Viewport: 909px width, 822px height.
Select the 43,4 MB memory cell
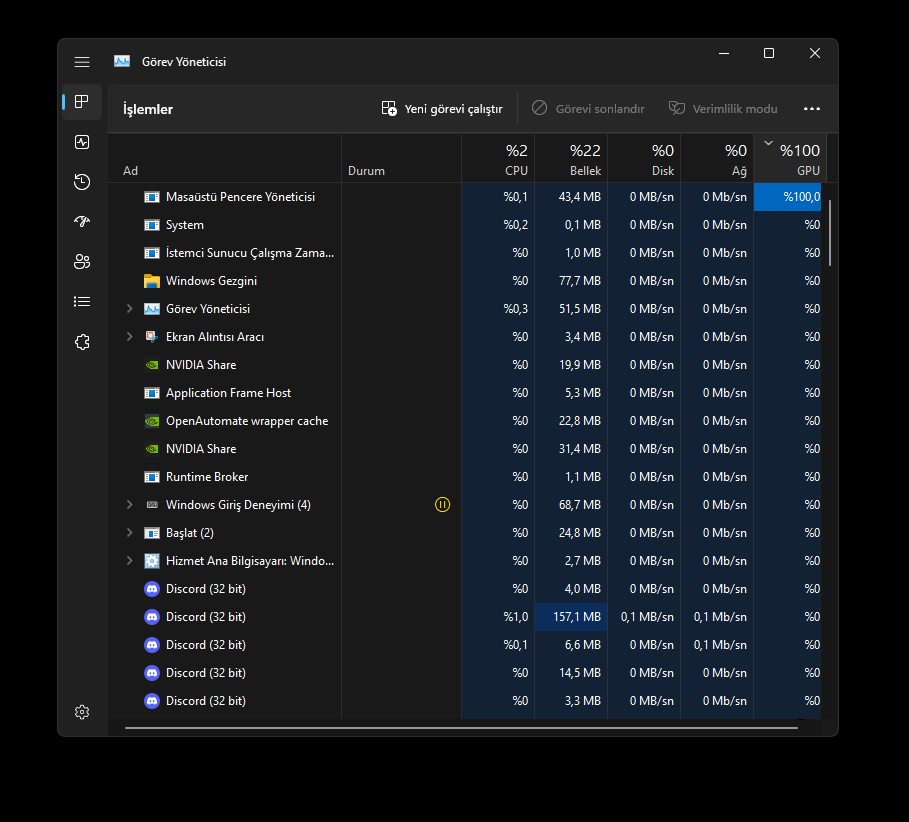point(571,197)
